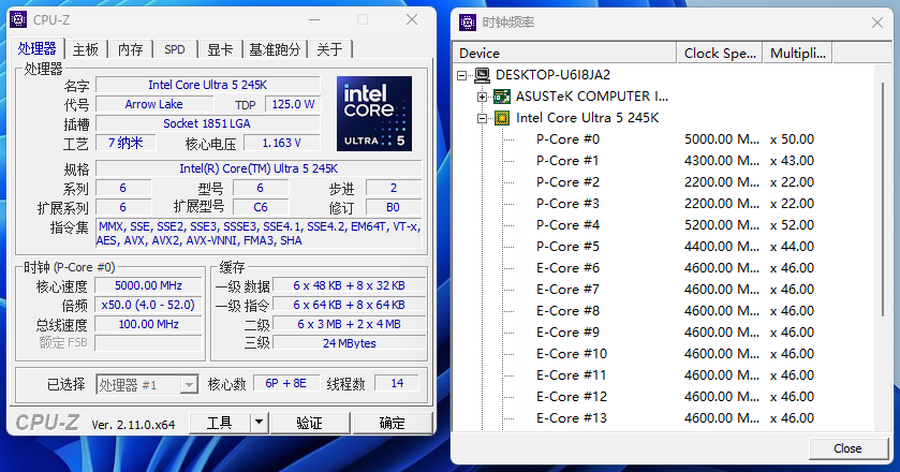This screenshot has height=472, width=900.
Task: Click the ASUSTeK motherboard icon
Action: [502, 96]
